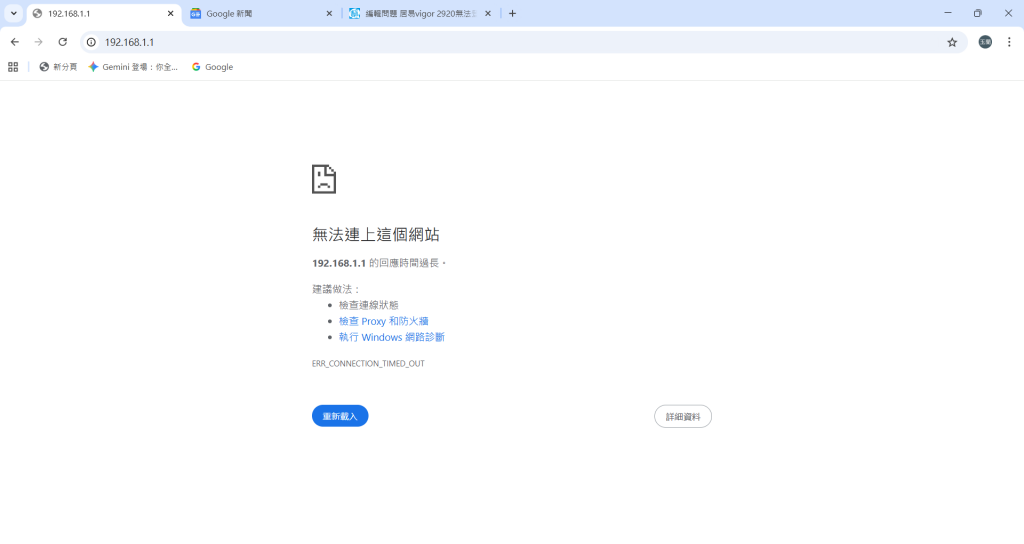Viewport: 1024px width, 544px height.
Task: Click the sad page error icon
Action: [324, 179]
